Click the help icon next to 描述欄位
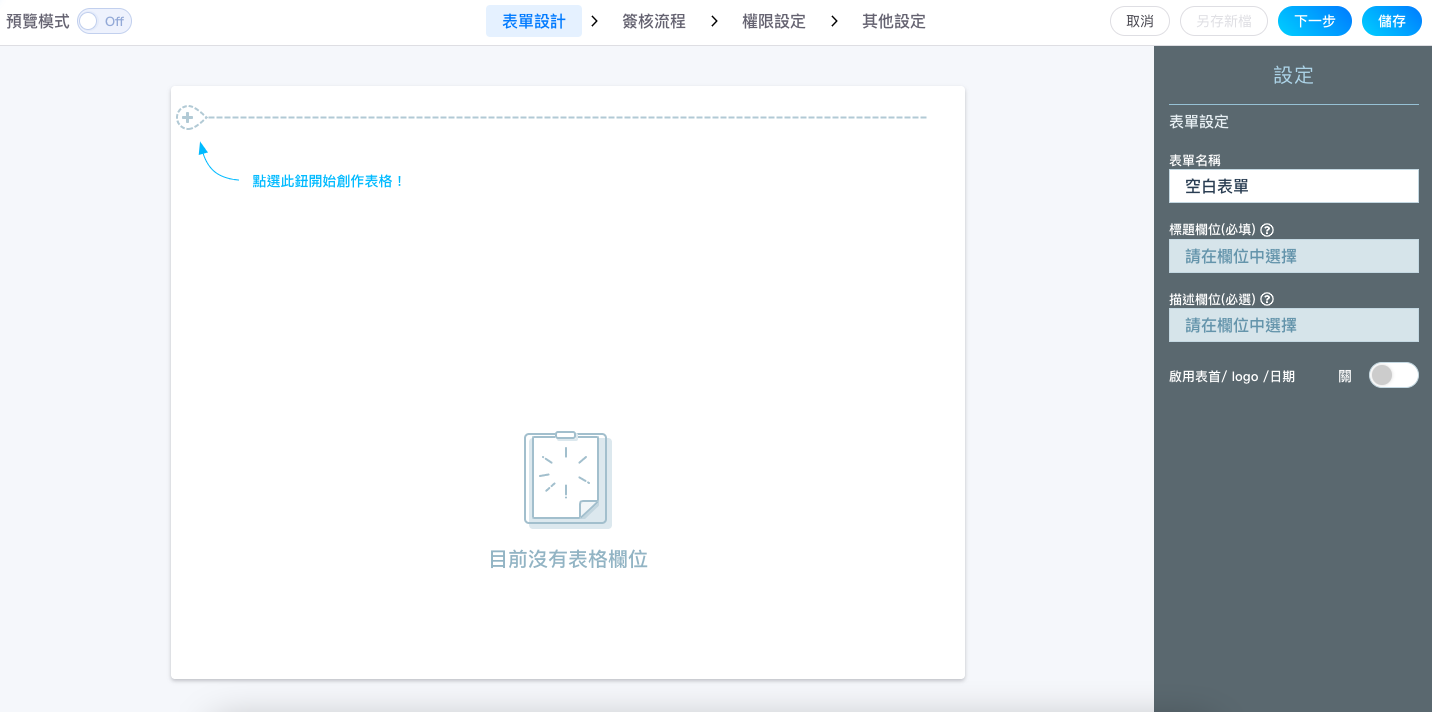Image resolution: width=1432 pixels, height=712 pixels. (1267, 299)
